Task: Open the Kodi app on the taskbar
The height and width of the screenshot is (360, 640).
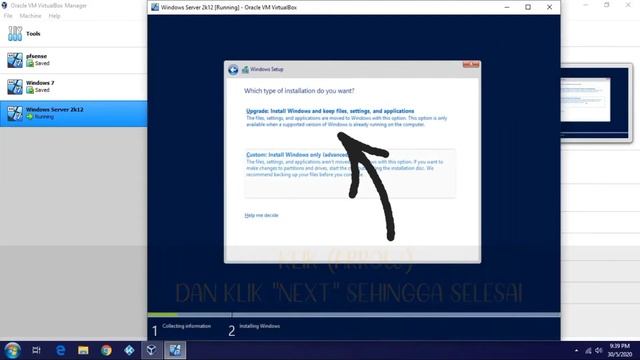Action: 129,350
